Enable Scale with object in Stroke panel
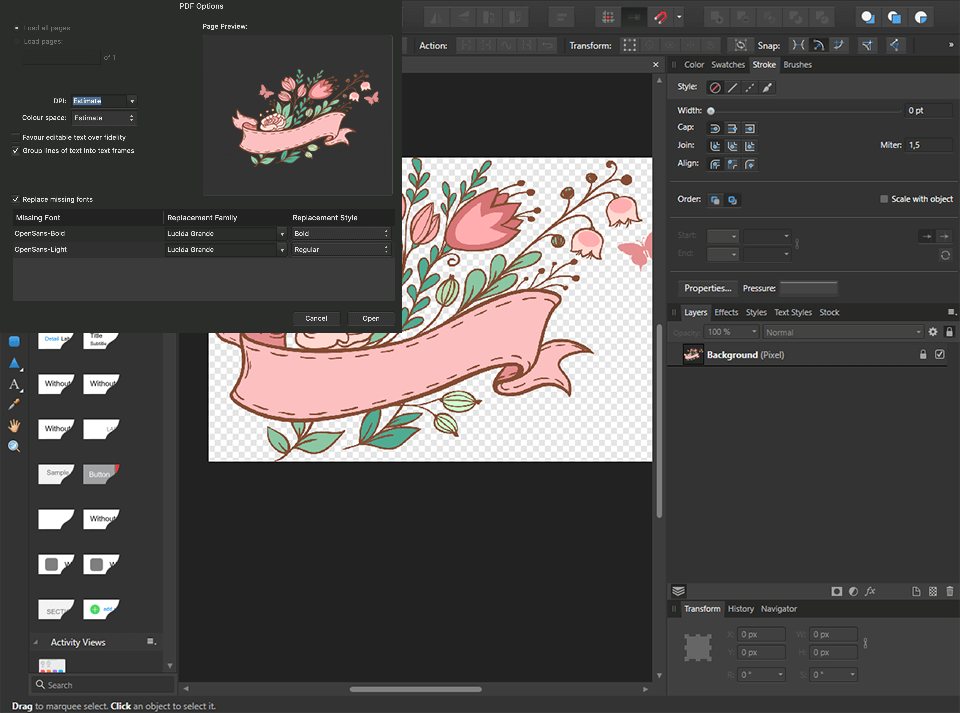 click(x=886, y=199)
